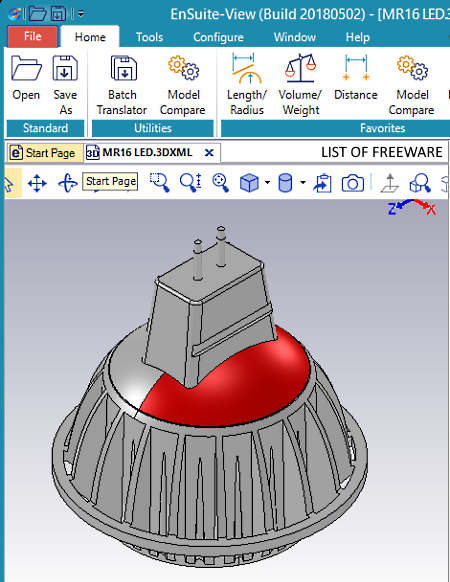Open the Help ribbon tab
The height and width of the screenshot is (582, 450).
coord(358,37)
